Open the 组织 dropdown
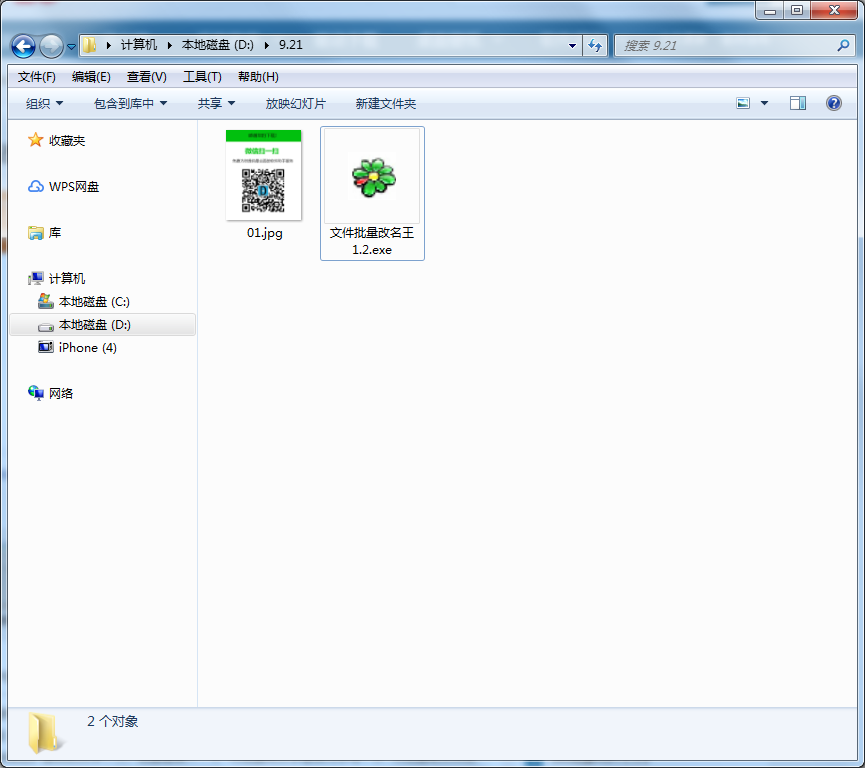This screenshot has height=768, width=865. tap(44, 104)
